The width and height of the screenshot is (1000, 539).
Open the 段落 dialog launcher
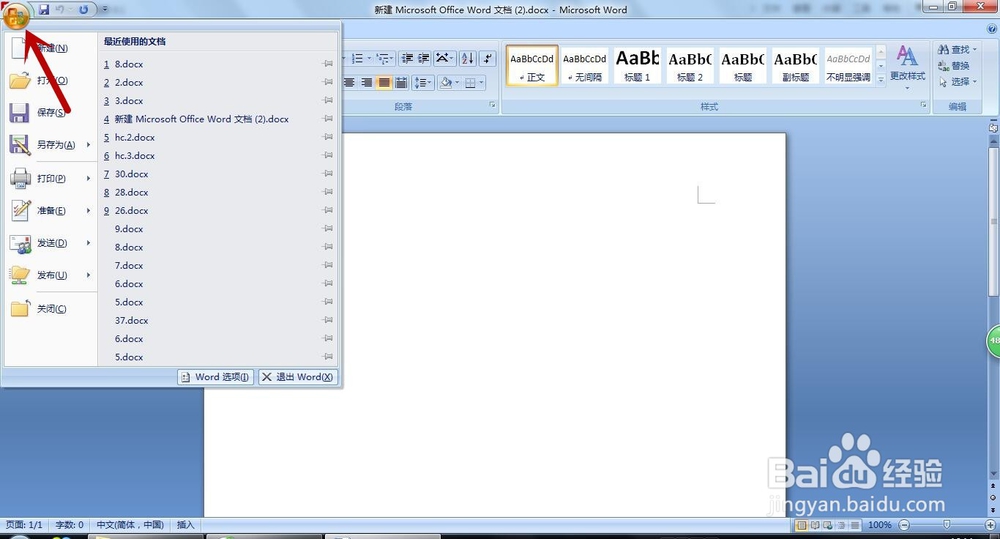(492, 105)
